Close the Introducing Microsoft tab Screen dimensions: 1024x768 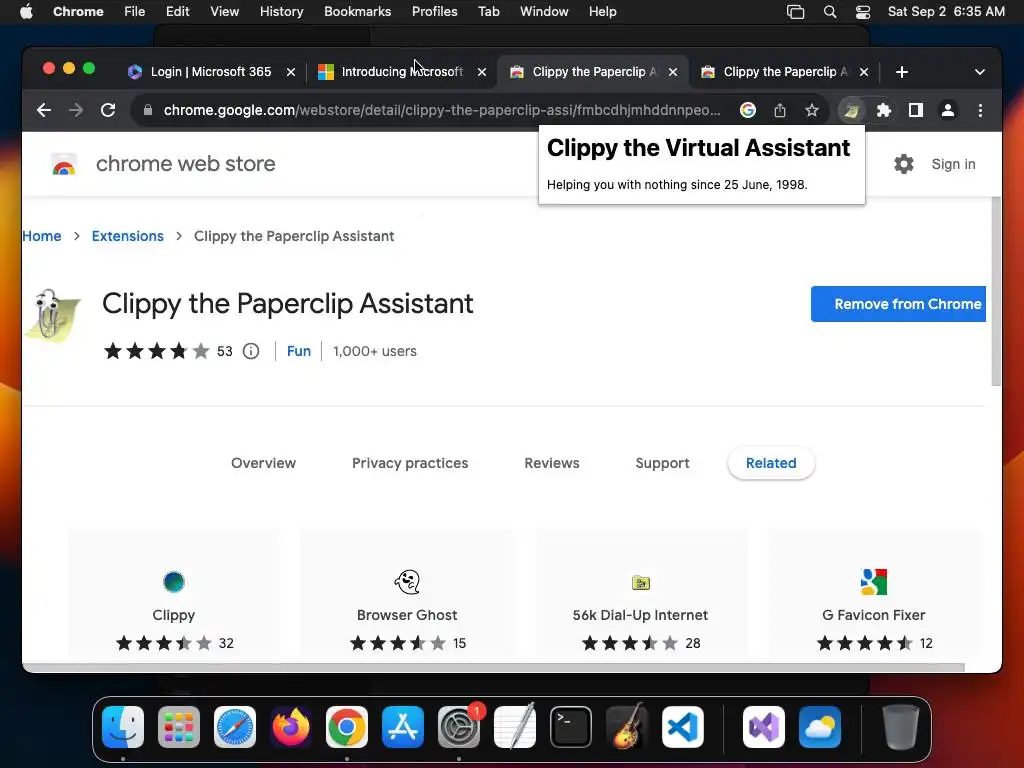482,72
